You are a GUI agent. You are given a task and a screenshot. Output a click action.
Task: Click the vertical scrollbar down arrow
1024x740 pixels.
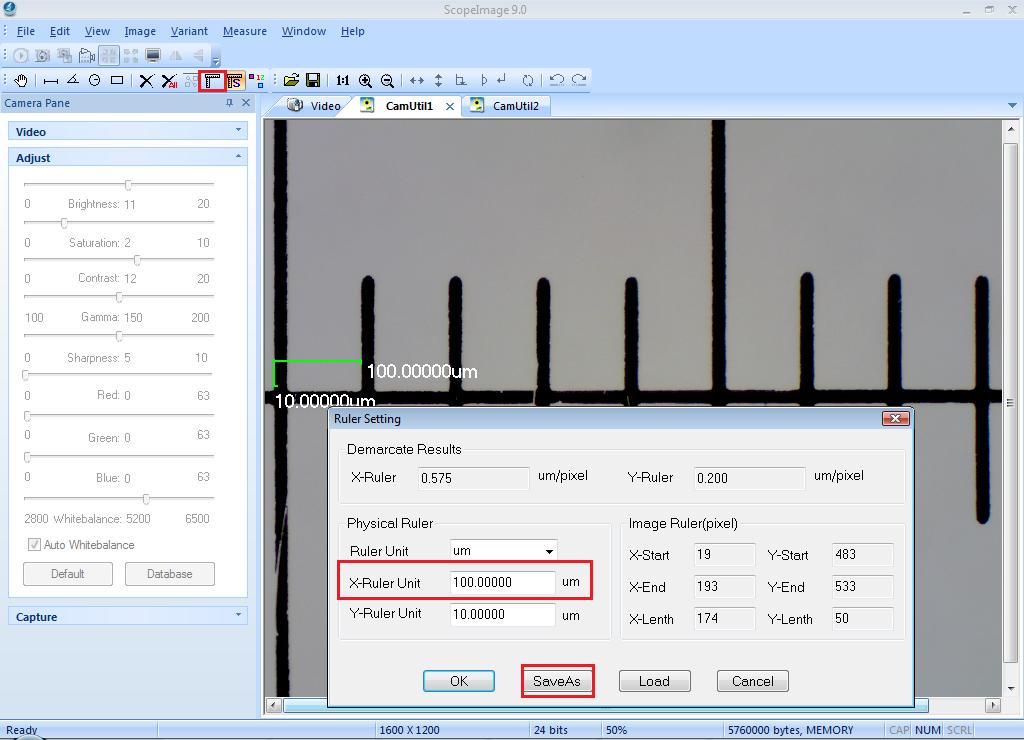point(1011,688)
